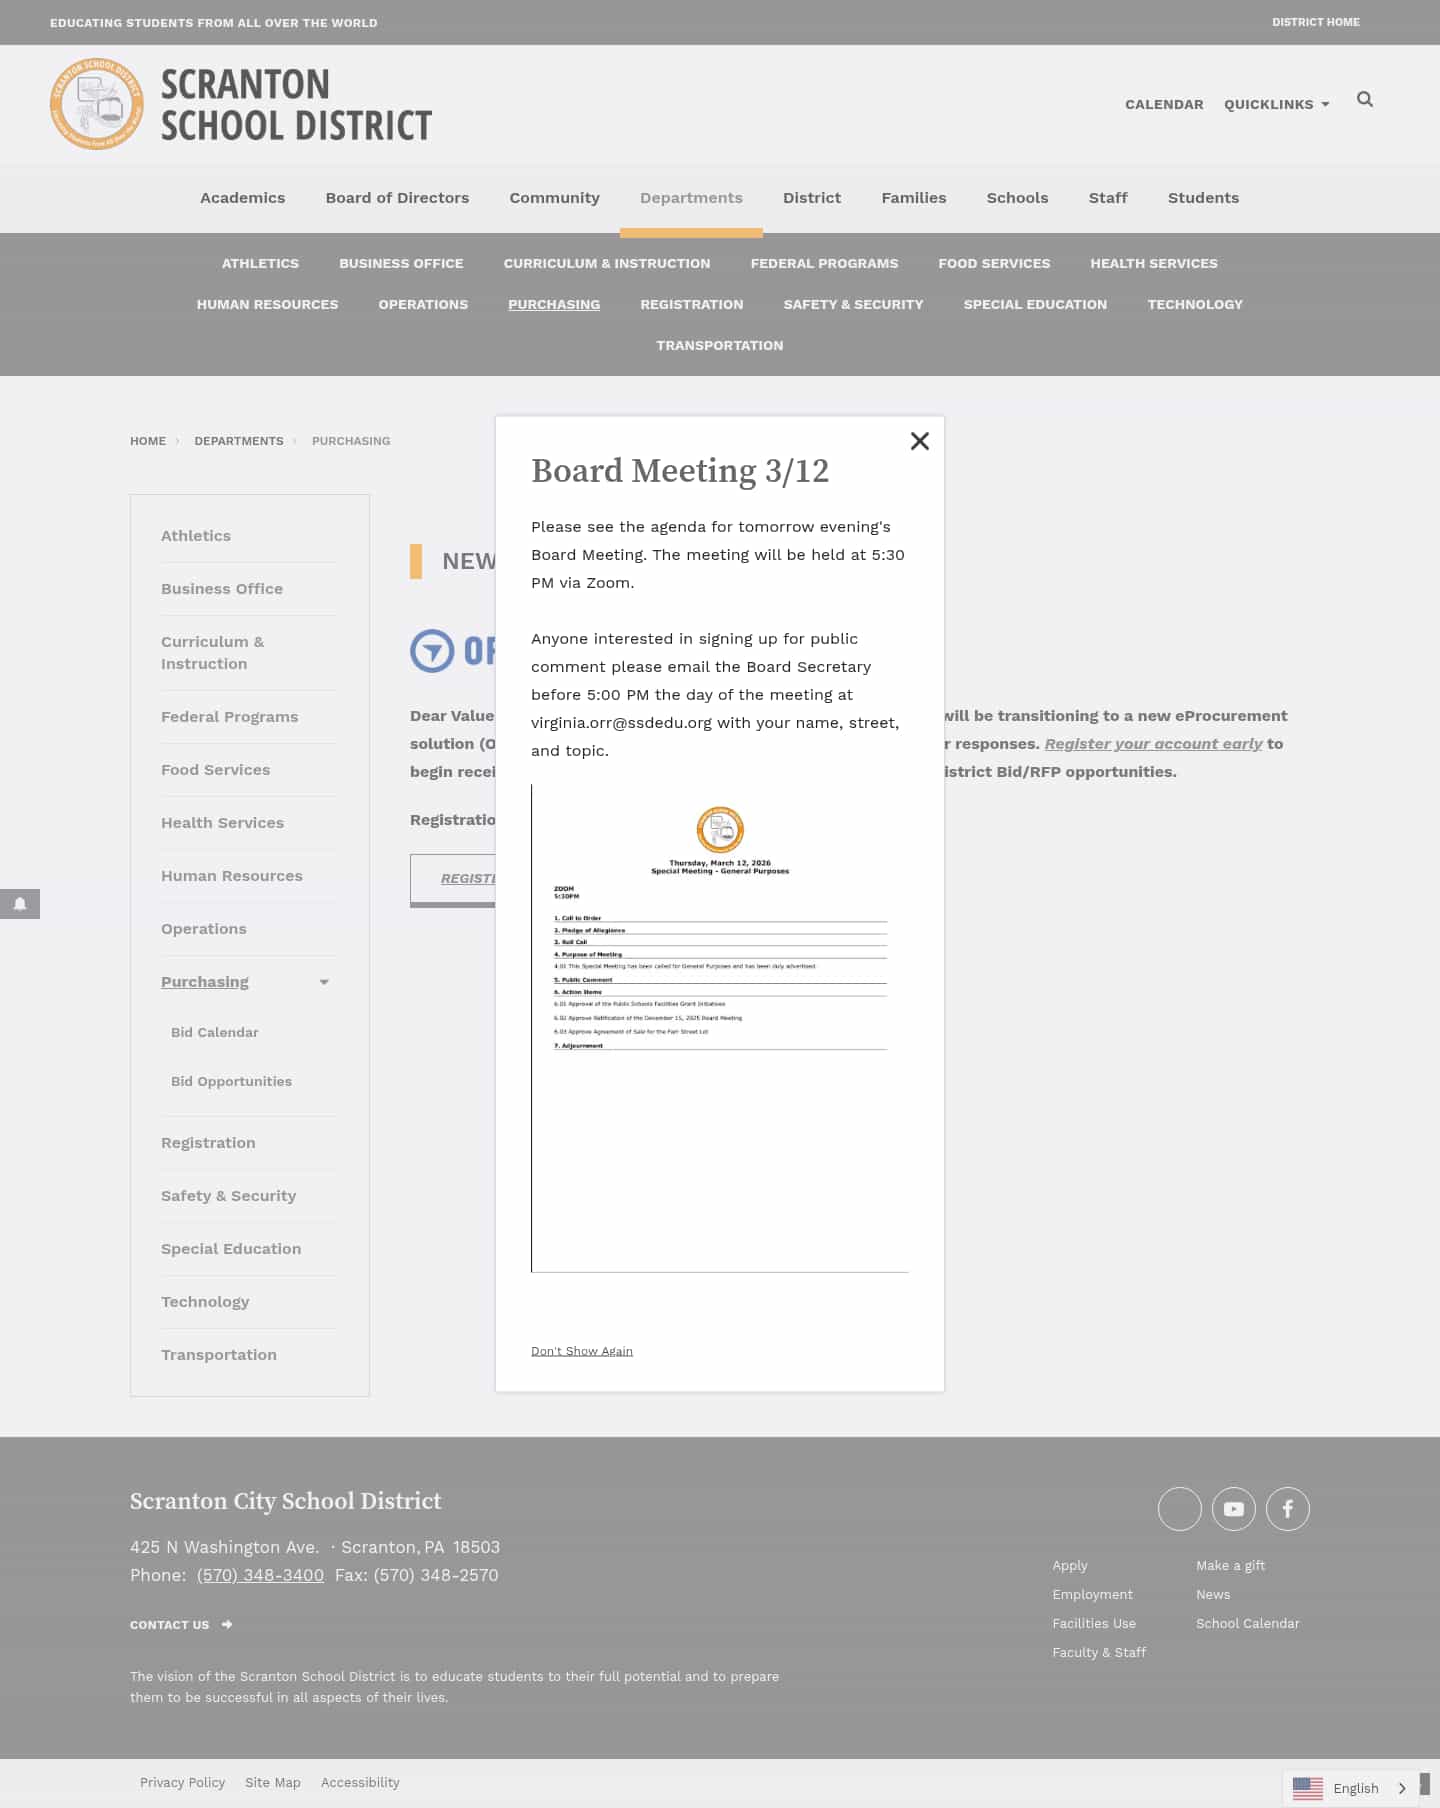Expand the Quicklinks dropdown

[1277, 104]
